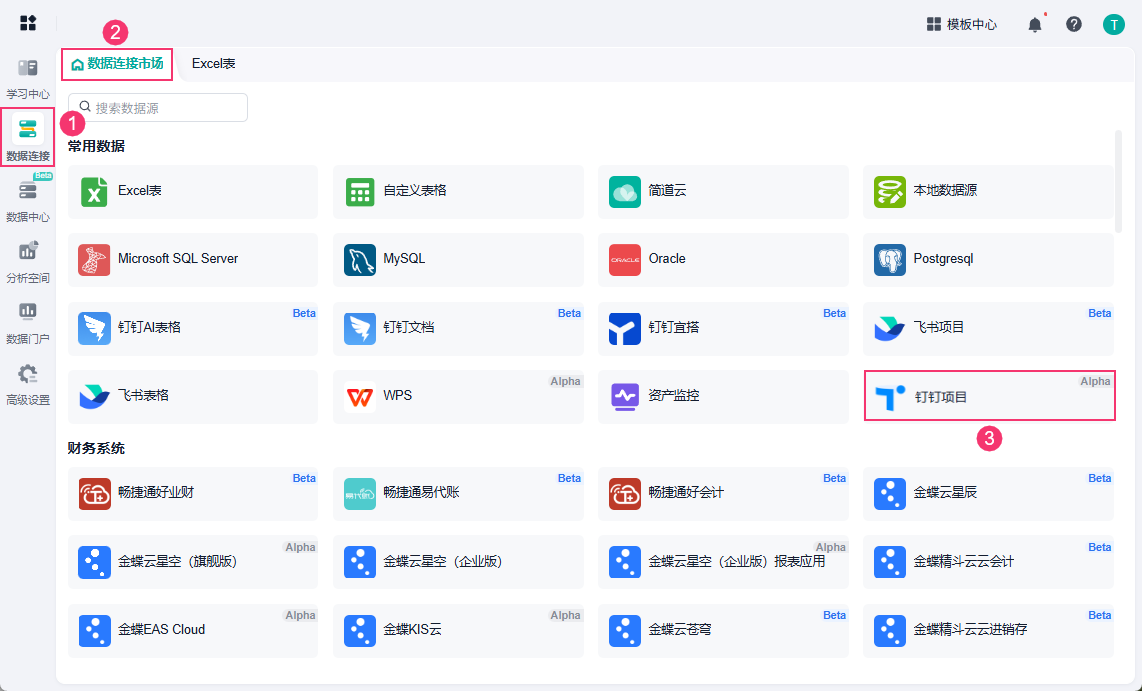Click the 飞书项目 icon

pos(890,328)
